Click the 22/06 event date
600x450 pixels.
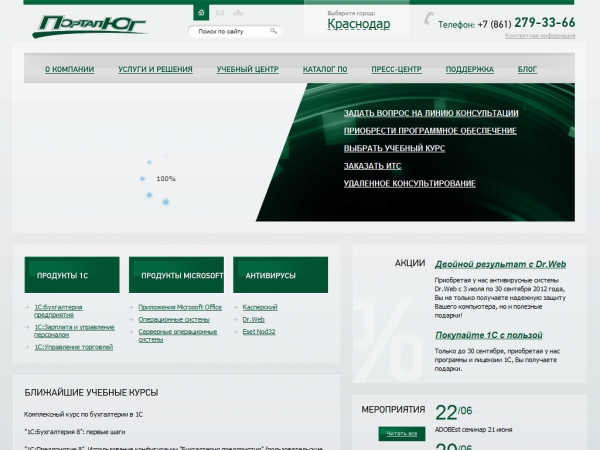[x=453, y=412]
